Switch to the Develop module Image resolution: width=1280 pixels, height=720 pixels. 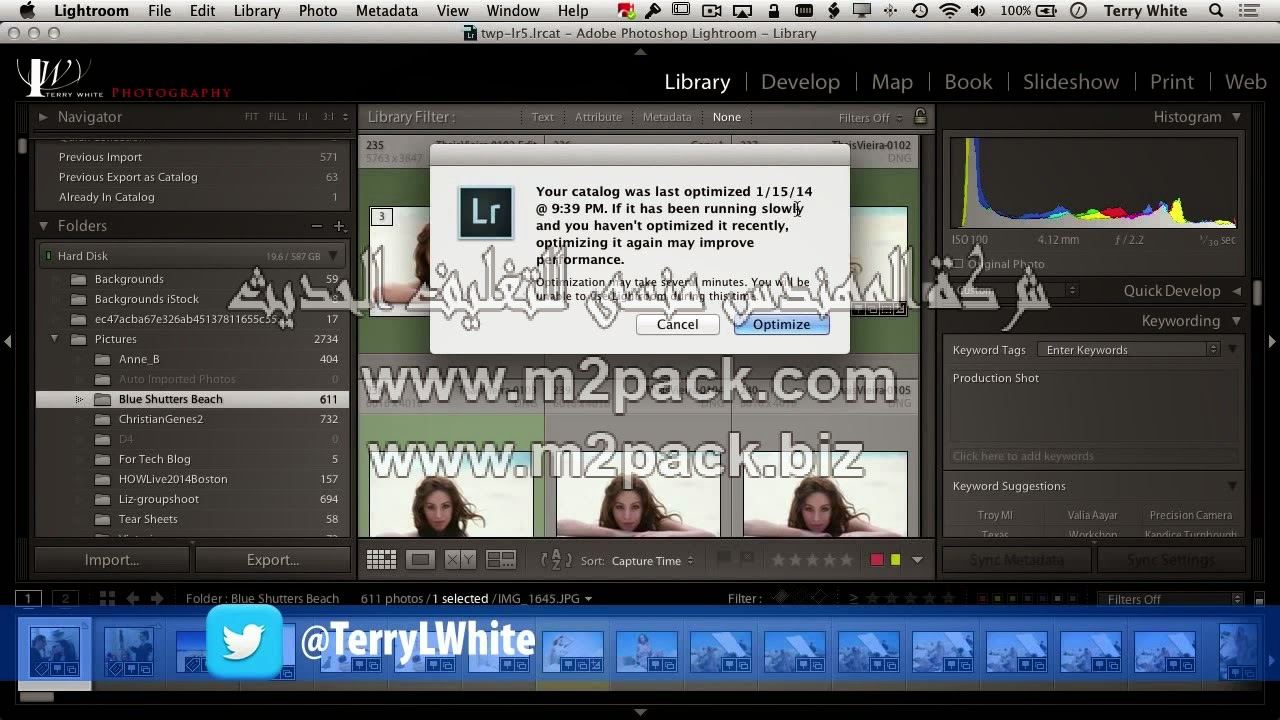coord(800,82)
